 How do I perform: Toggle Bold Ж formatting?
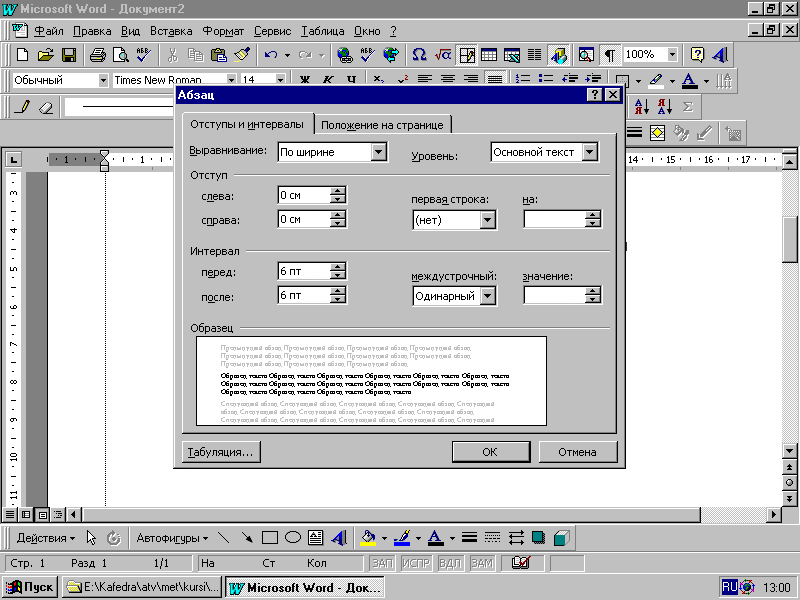[x=305, y=80]
